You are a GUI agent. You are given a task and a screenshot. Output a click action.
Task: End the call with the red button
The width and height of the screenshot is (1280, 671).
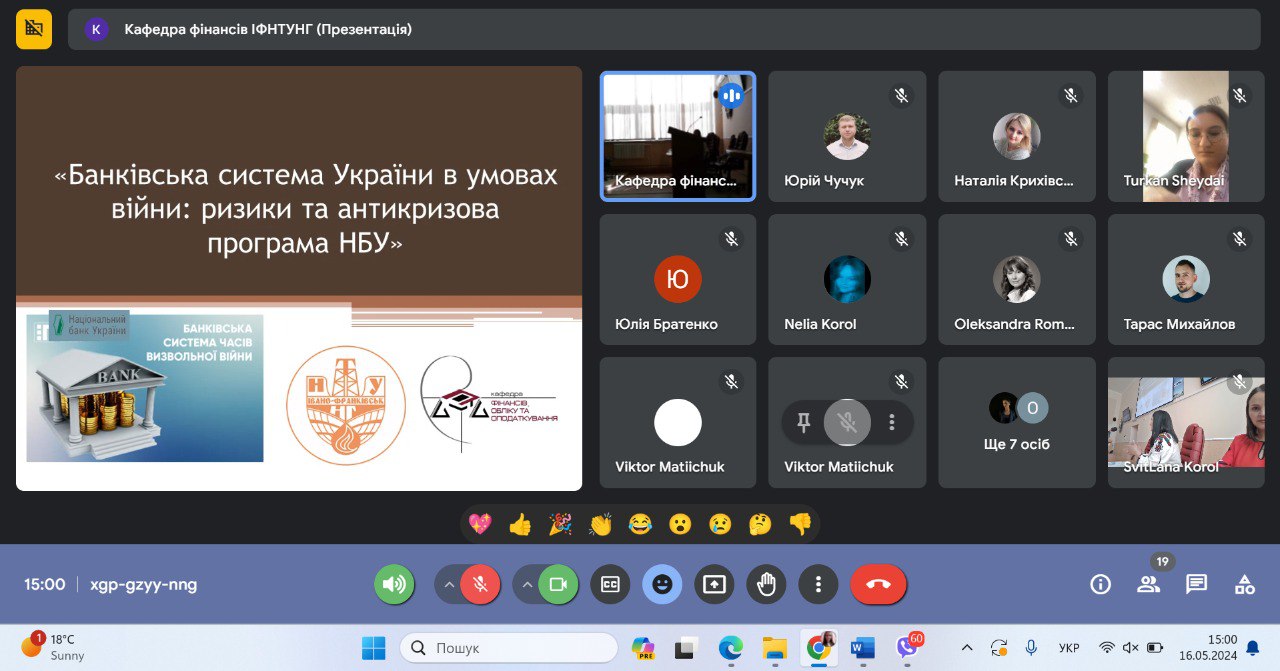coord(878,584)
